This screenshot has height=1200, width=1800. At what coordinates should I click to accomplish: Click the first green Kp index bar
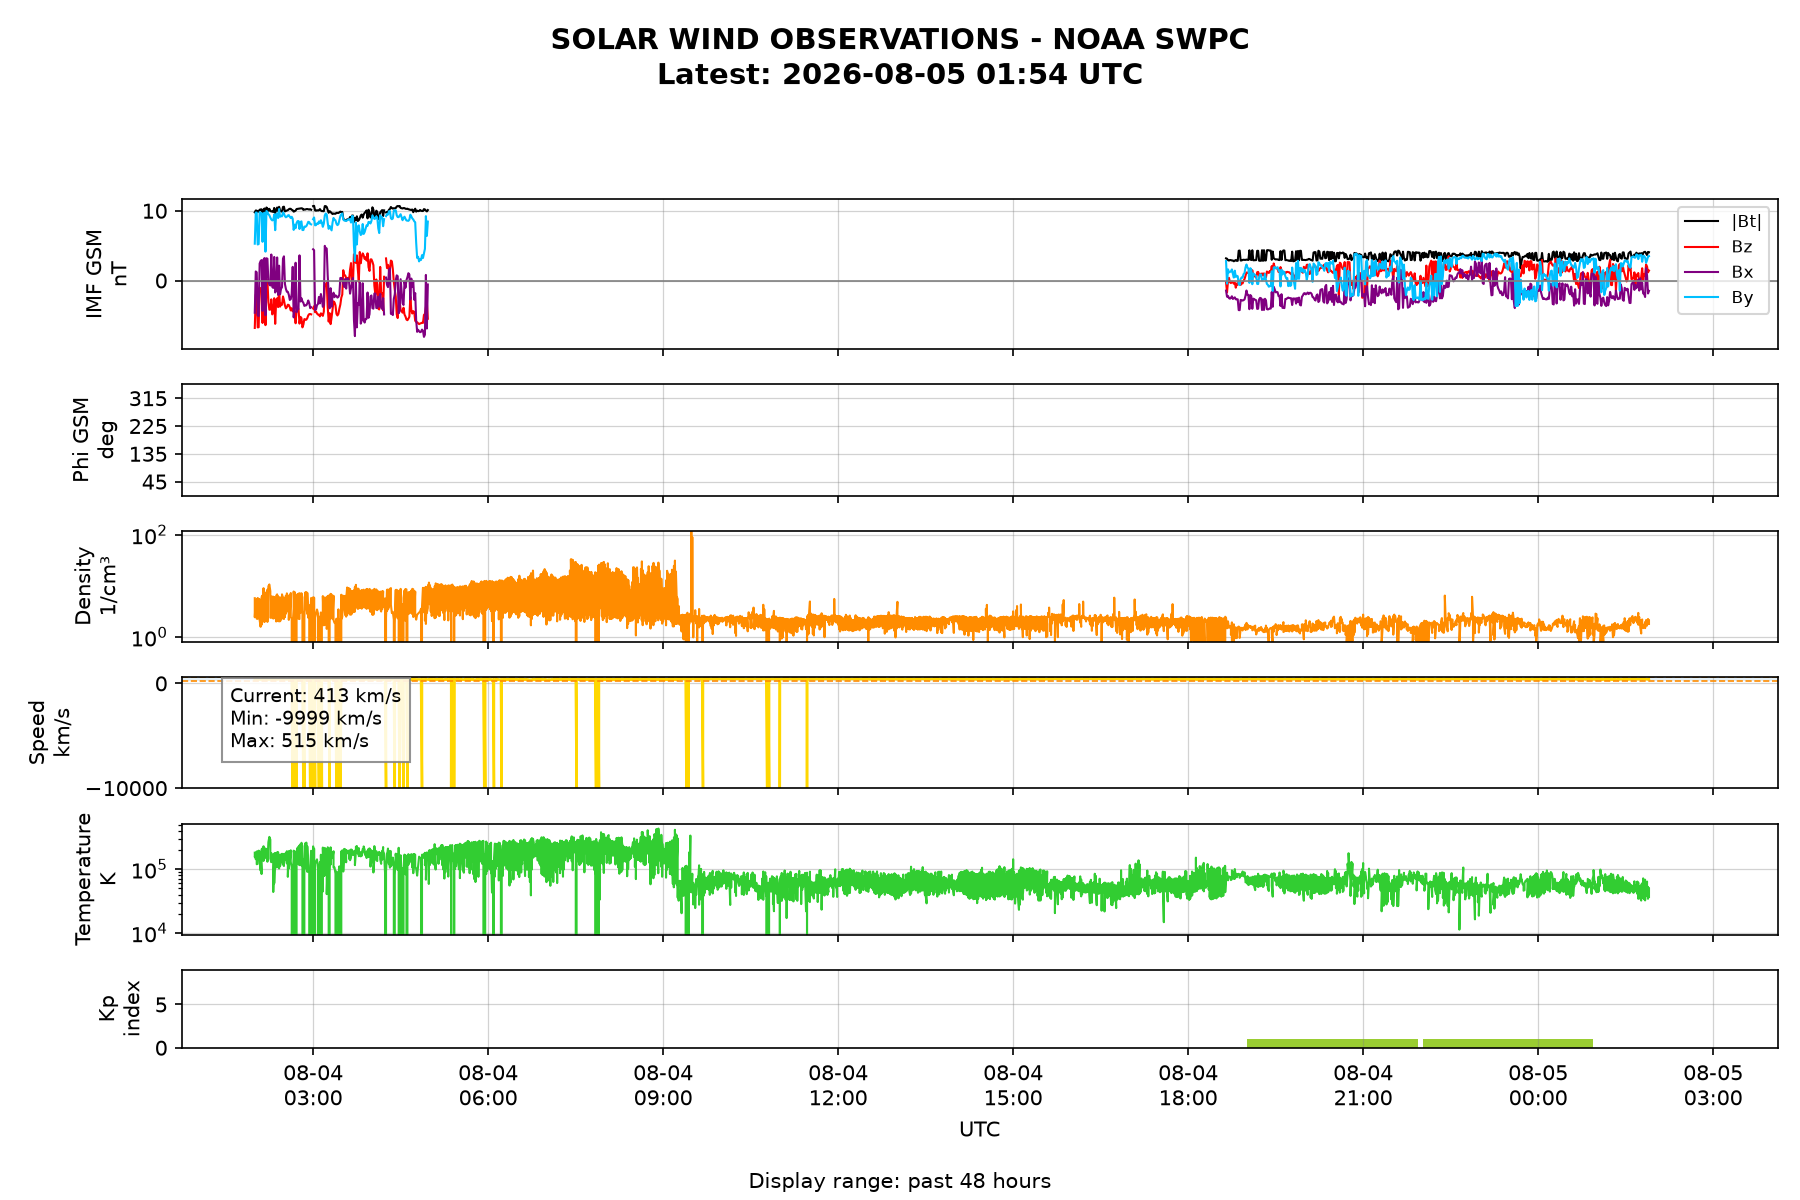1332,1043
